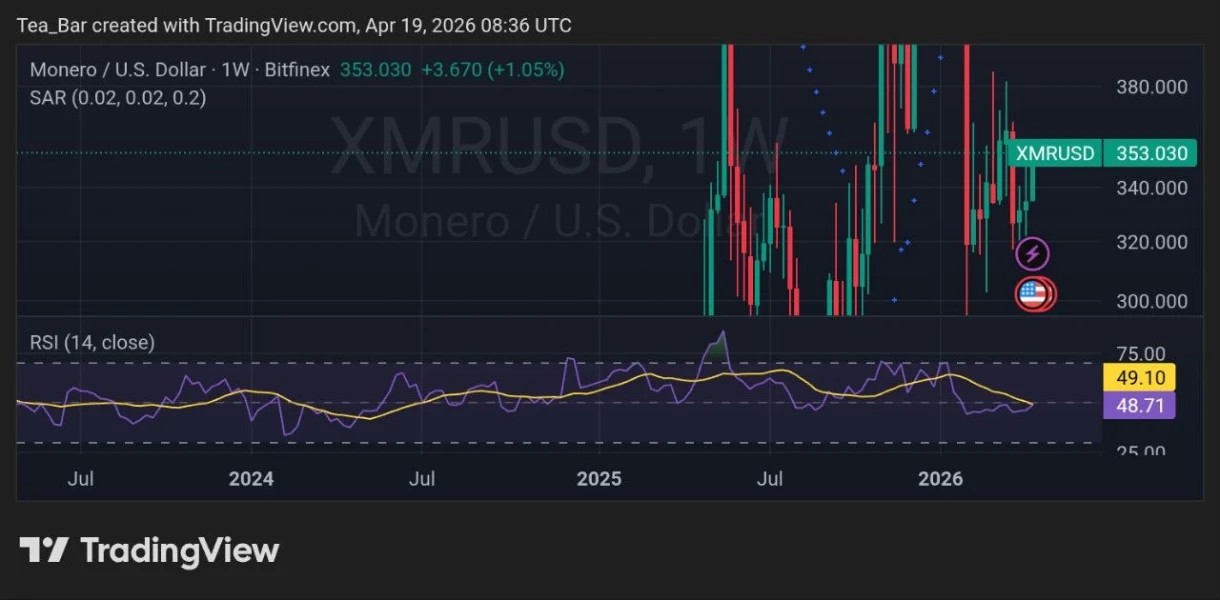Open the US flag economic events icon
Viewport: 1220px width, 600px height.
(1035, 294)
